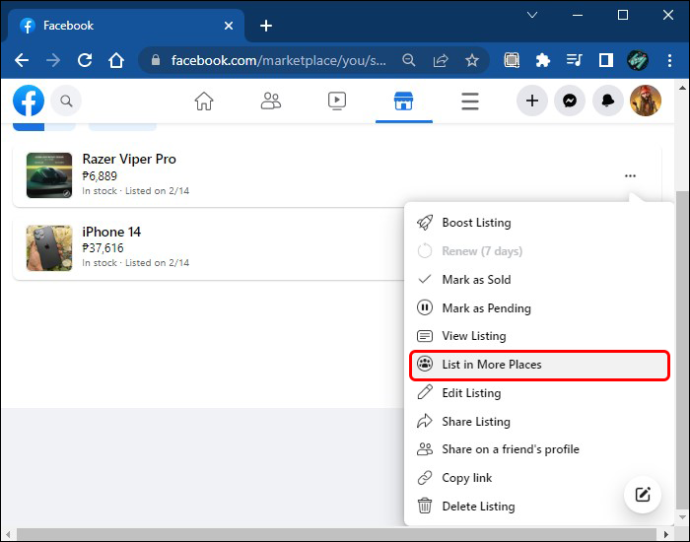Click the grayed Renew (7 days) option
The height and width of the screenshot is (542, 690).
point(539,251)
